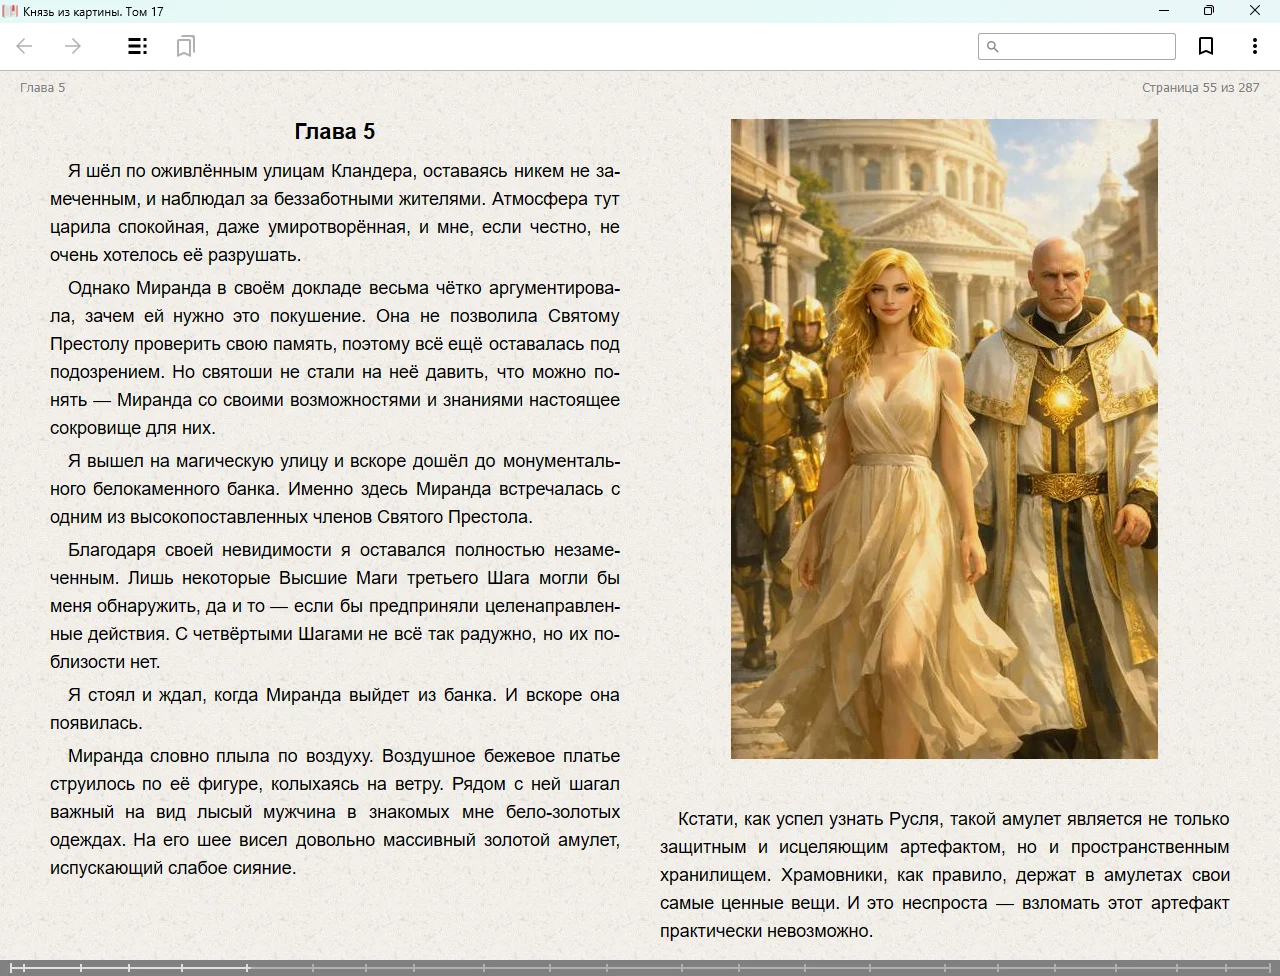Restore down the reader window
Image resolution: width=1280 pixels, height=976 pixels.
coord(1209,11)
